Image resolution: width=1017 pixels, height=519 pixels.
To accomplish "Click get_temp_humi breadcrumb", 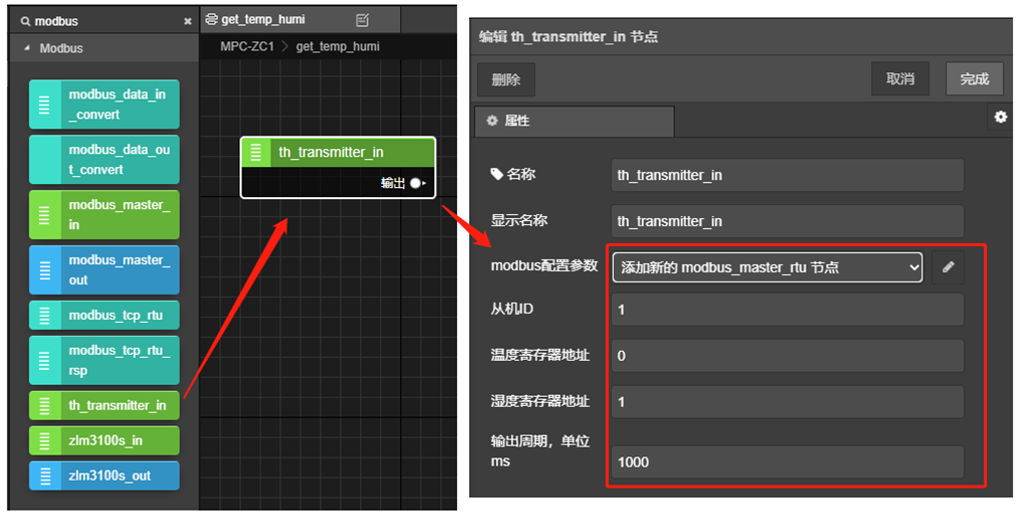I will [338, 47].
